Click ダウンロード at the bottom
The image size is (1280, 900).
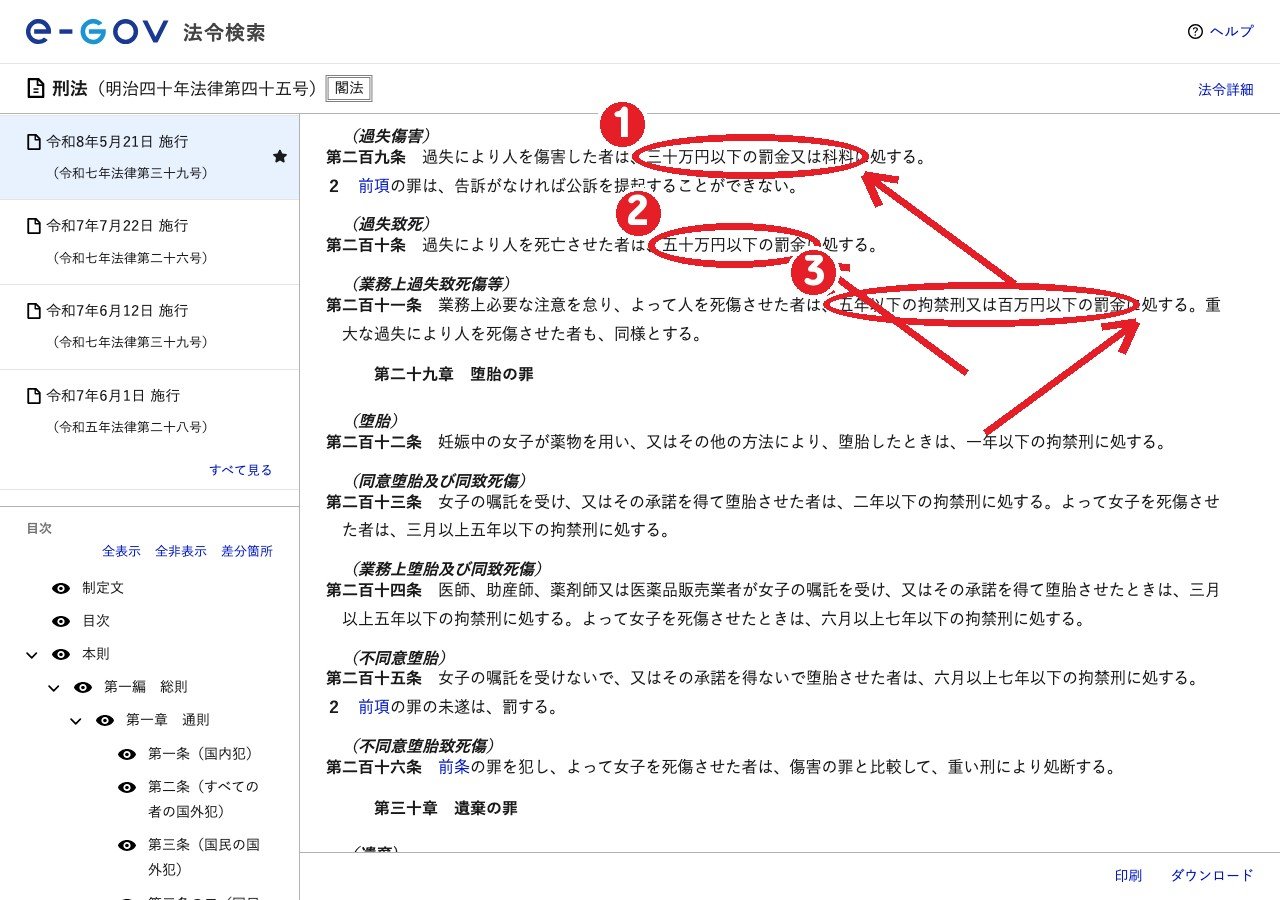pyautogui.click(x=1211, y=876)
